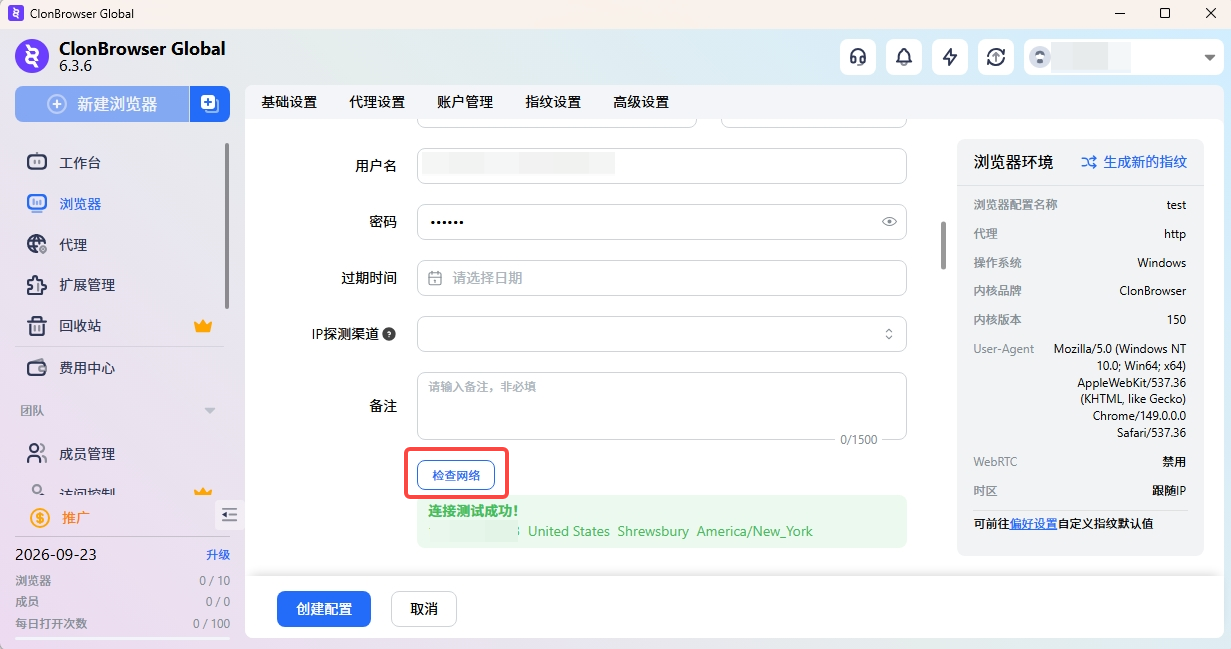Click the 代理 globe icon
Image resolution: width=1231 pixels, height=649 pixels.
click(37, 244)
